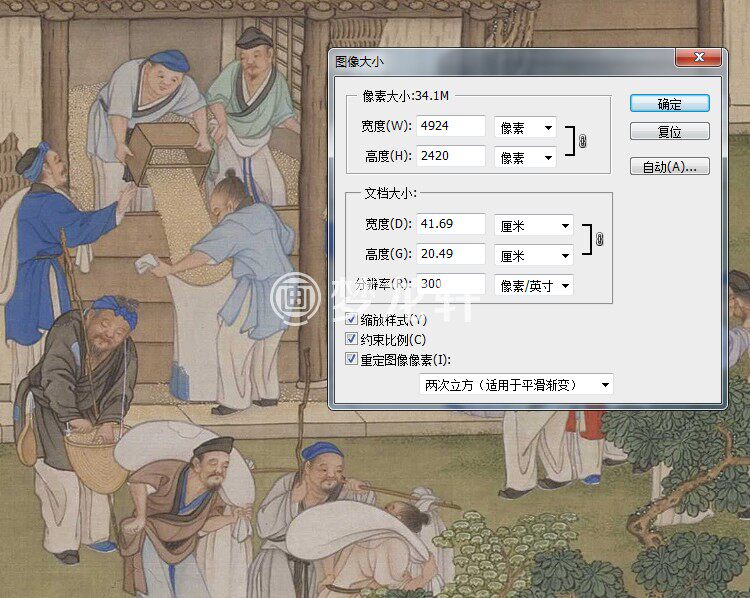Screen dimensions: 750x598
Task: Click the 分辨率(R) field showing 300
Action: [451, 284]
